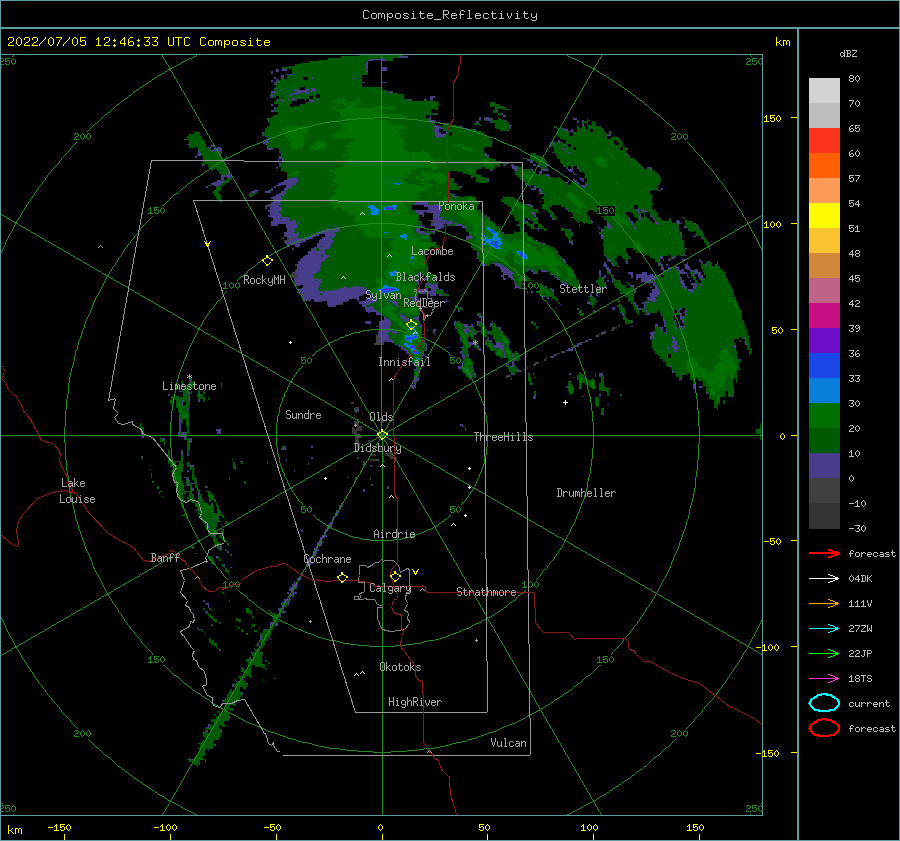Click the Vulcan city label
This screenshot has width=900, height=841.
tap(508, 743)
